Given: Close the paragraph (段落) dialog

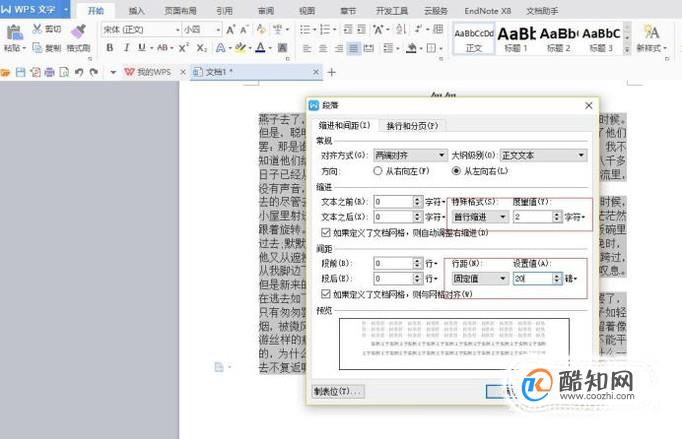Looking at the screenshot, I should click(x=588, y=106).
